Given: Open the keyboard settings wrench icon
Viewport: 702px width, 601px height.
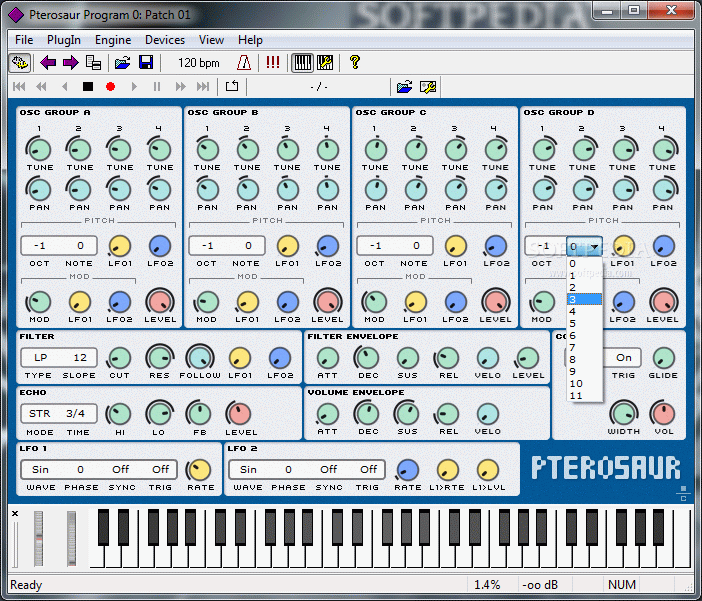Looking at the screenshot, I should point(325,63).
